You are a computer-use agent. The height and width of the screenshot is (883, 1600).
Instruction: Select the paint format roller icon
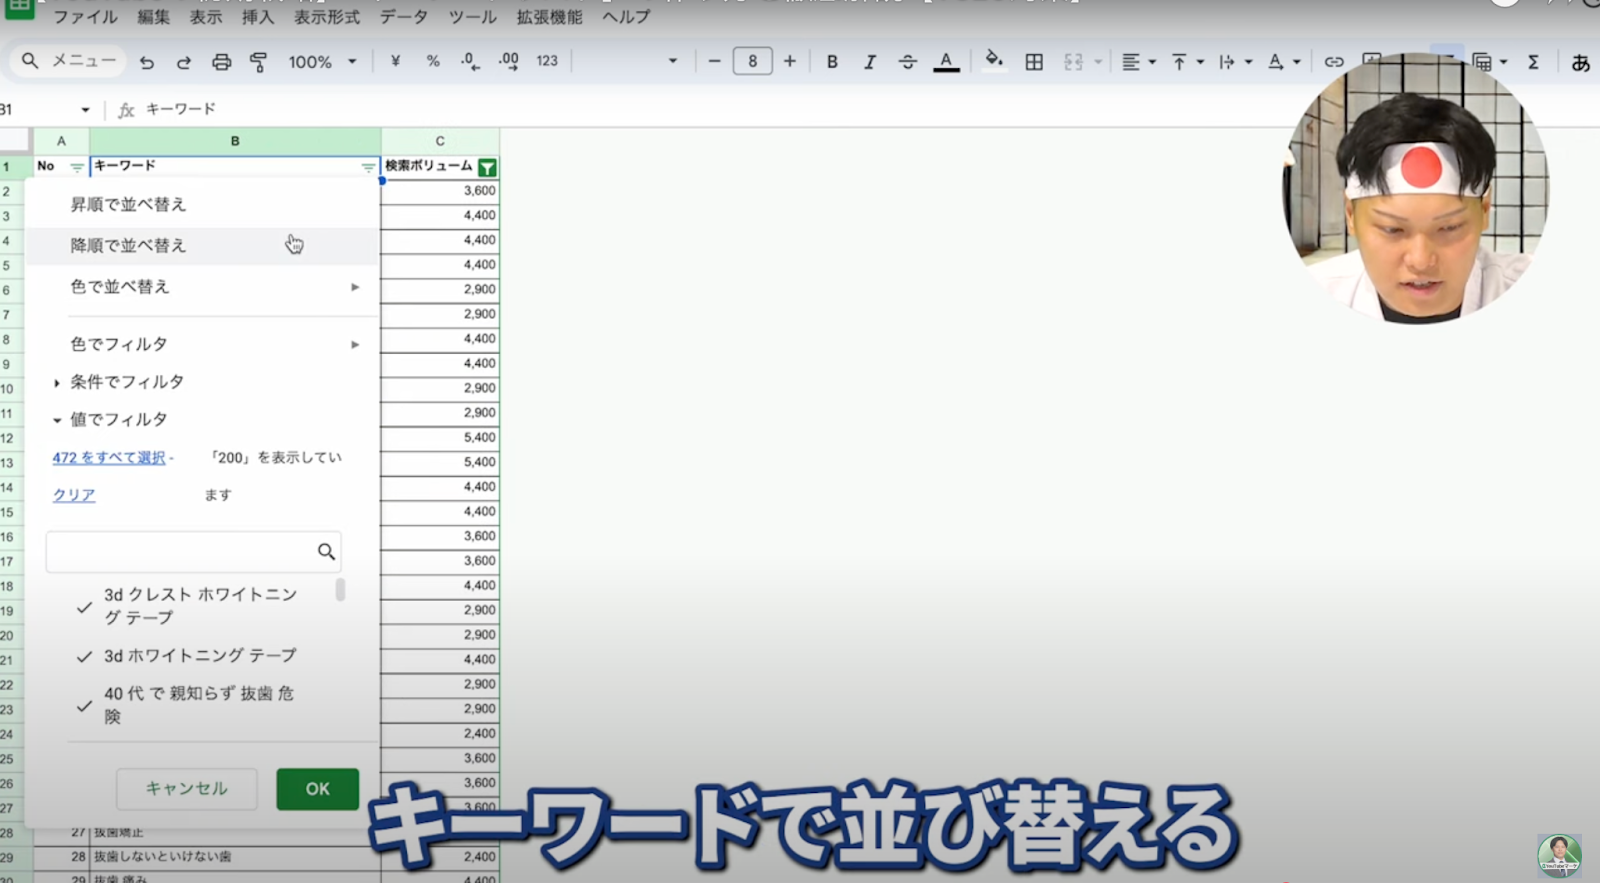[258, 62]
